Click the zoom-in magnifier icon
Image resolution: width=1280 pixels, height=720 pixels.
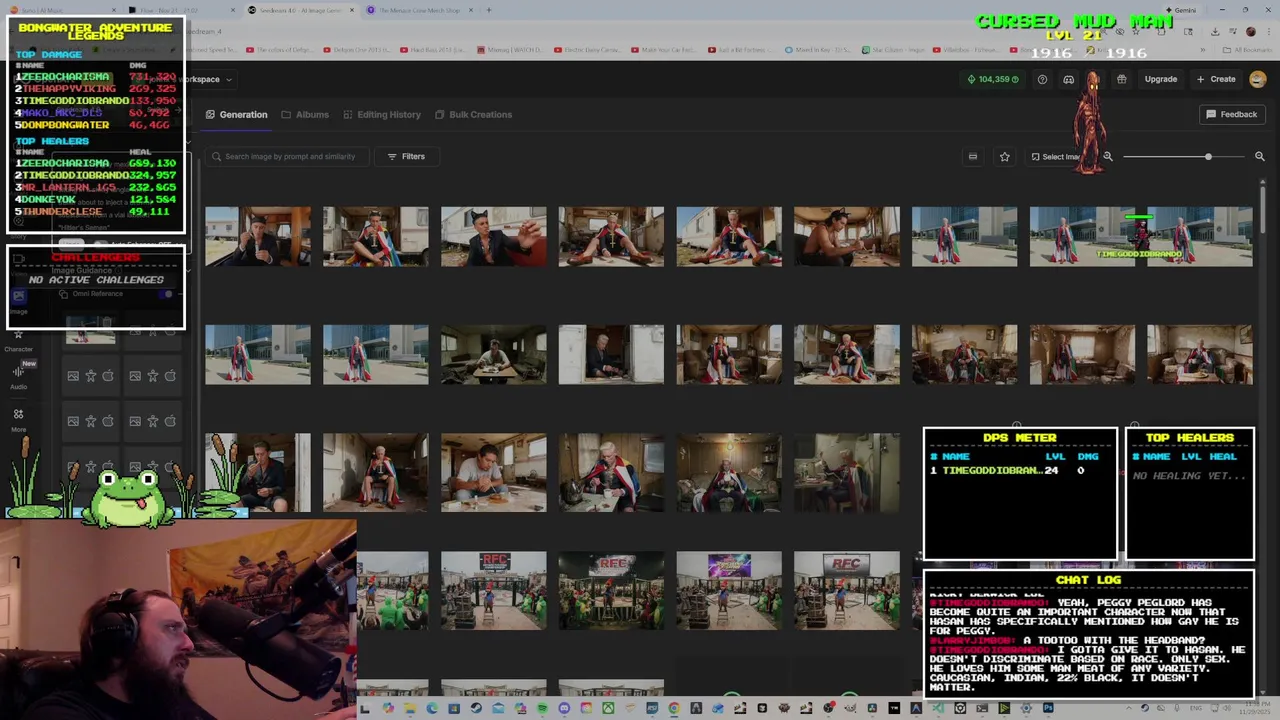[1260, 157]
